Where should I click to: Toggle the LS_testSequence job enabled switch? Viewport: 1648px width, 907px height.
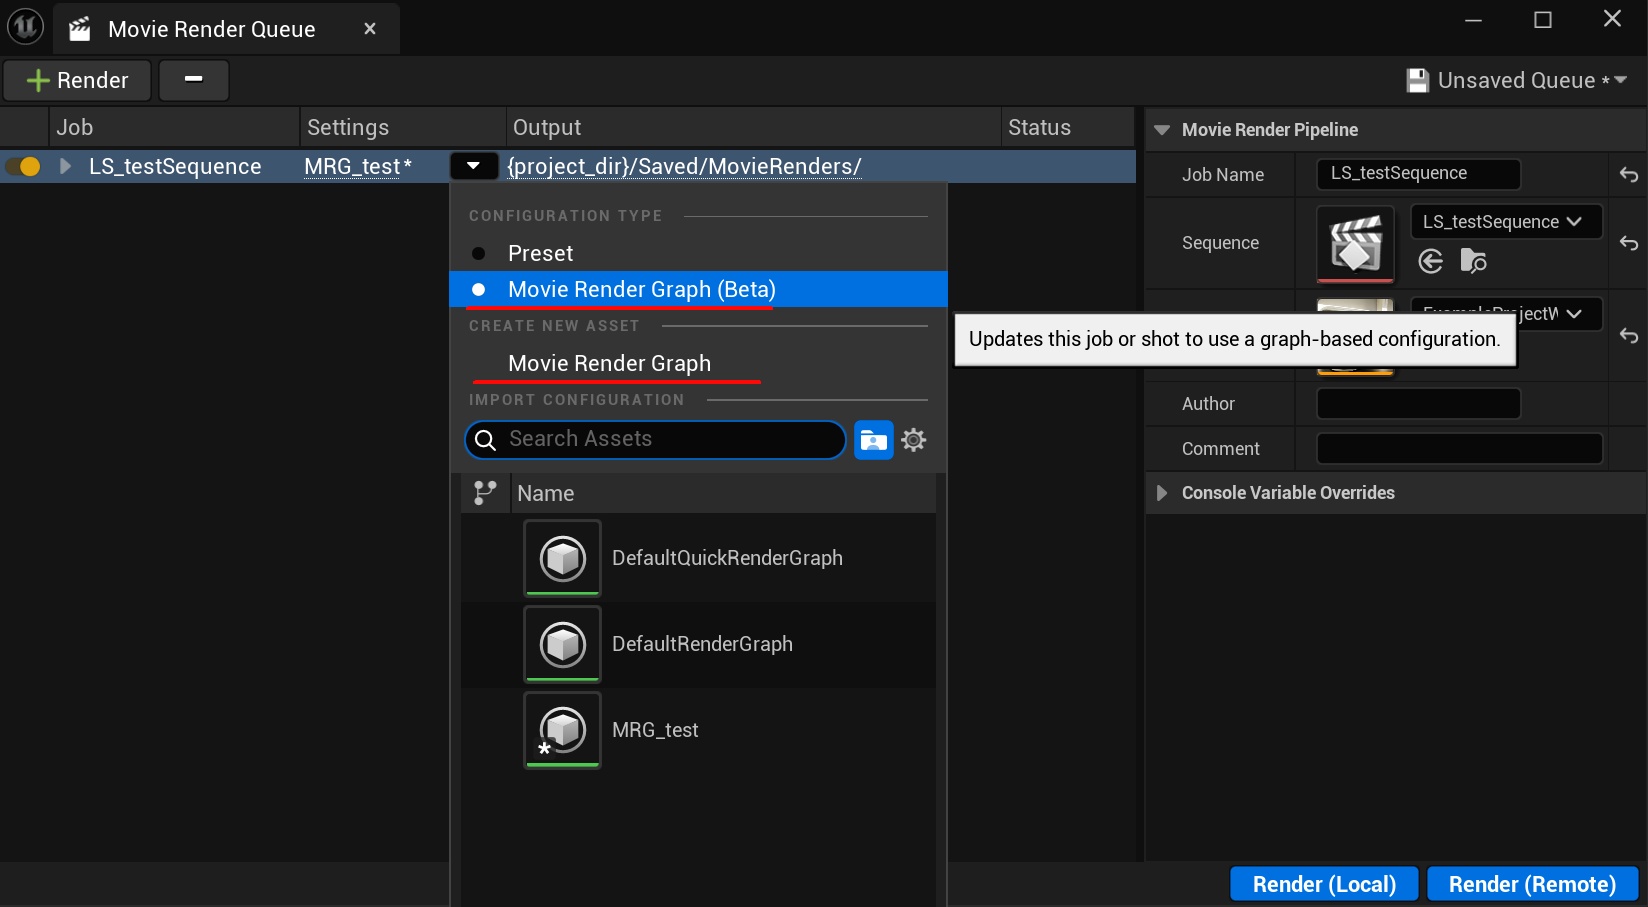[x=24, y=167]
